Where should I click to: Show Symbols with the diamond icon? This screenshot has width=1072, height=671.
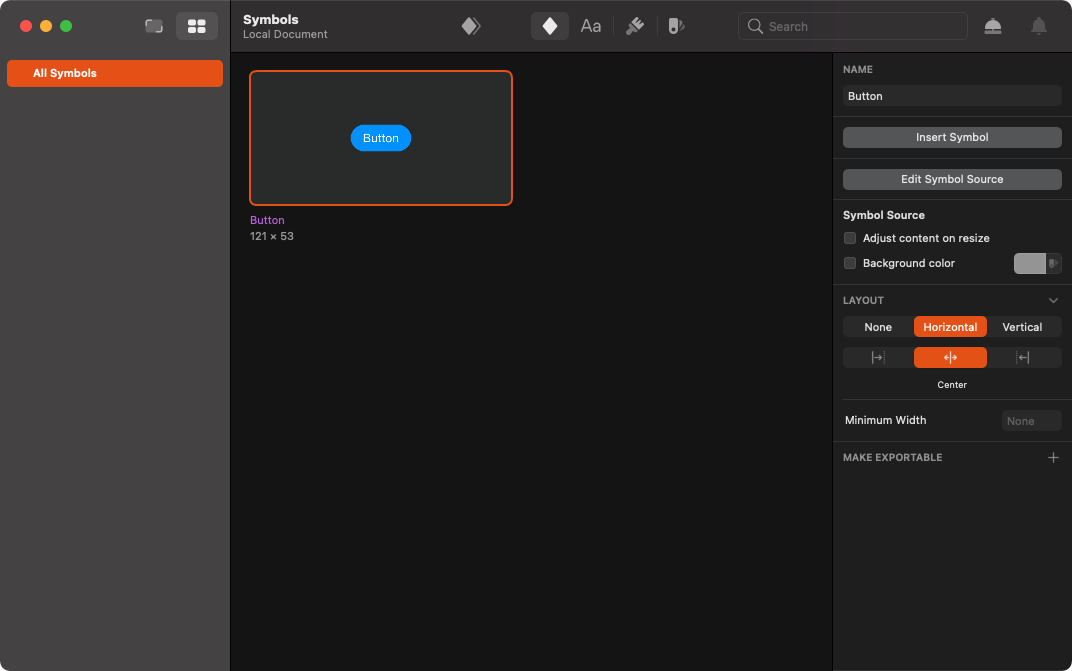pyautogui.click(x=550, y=26)
